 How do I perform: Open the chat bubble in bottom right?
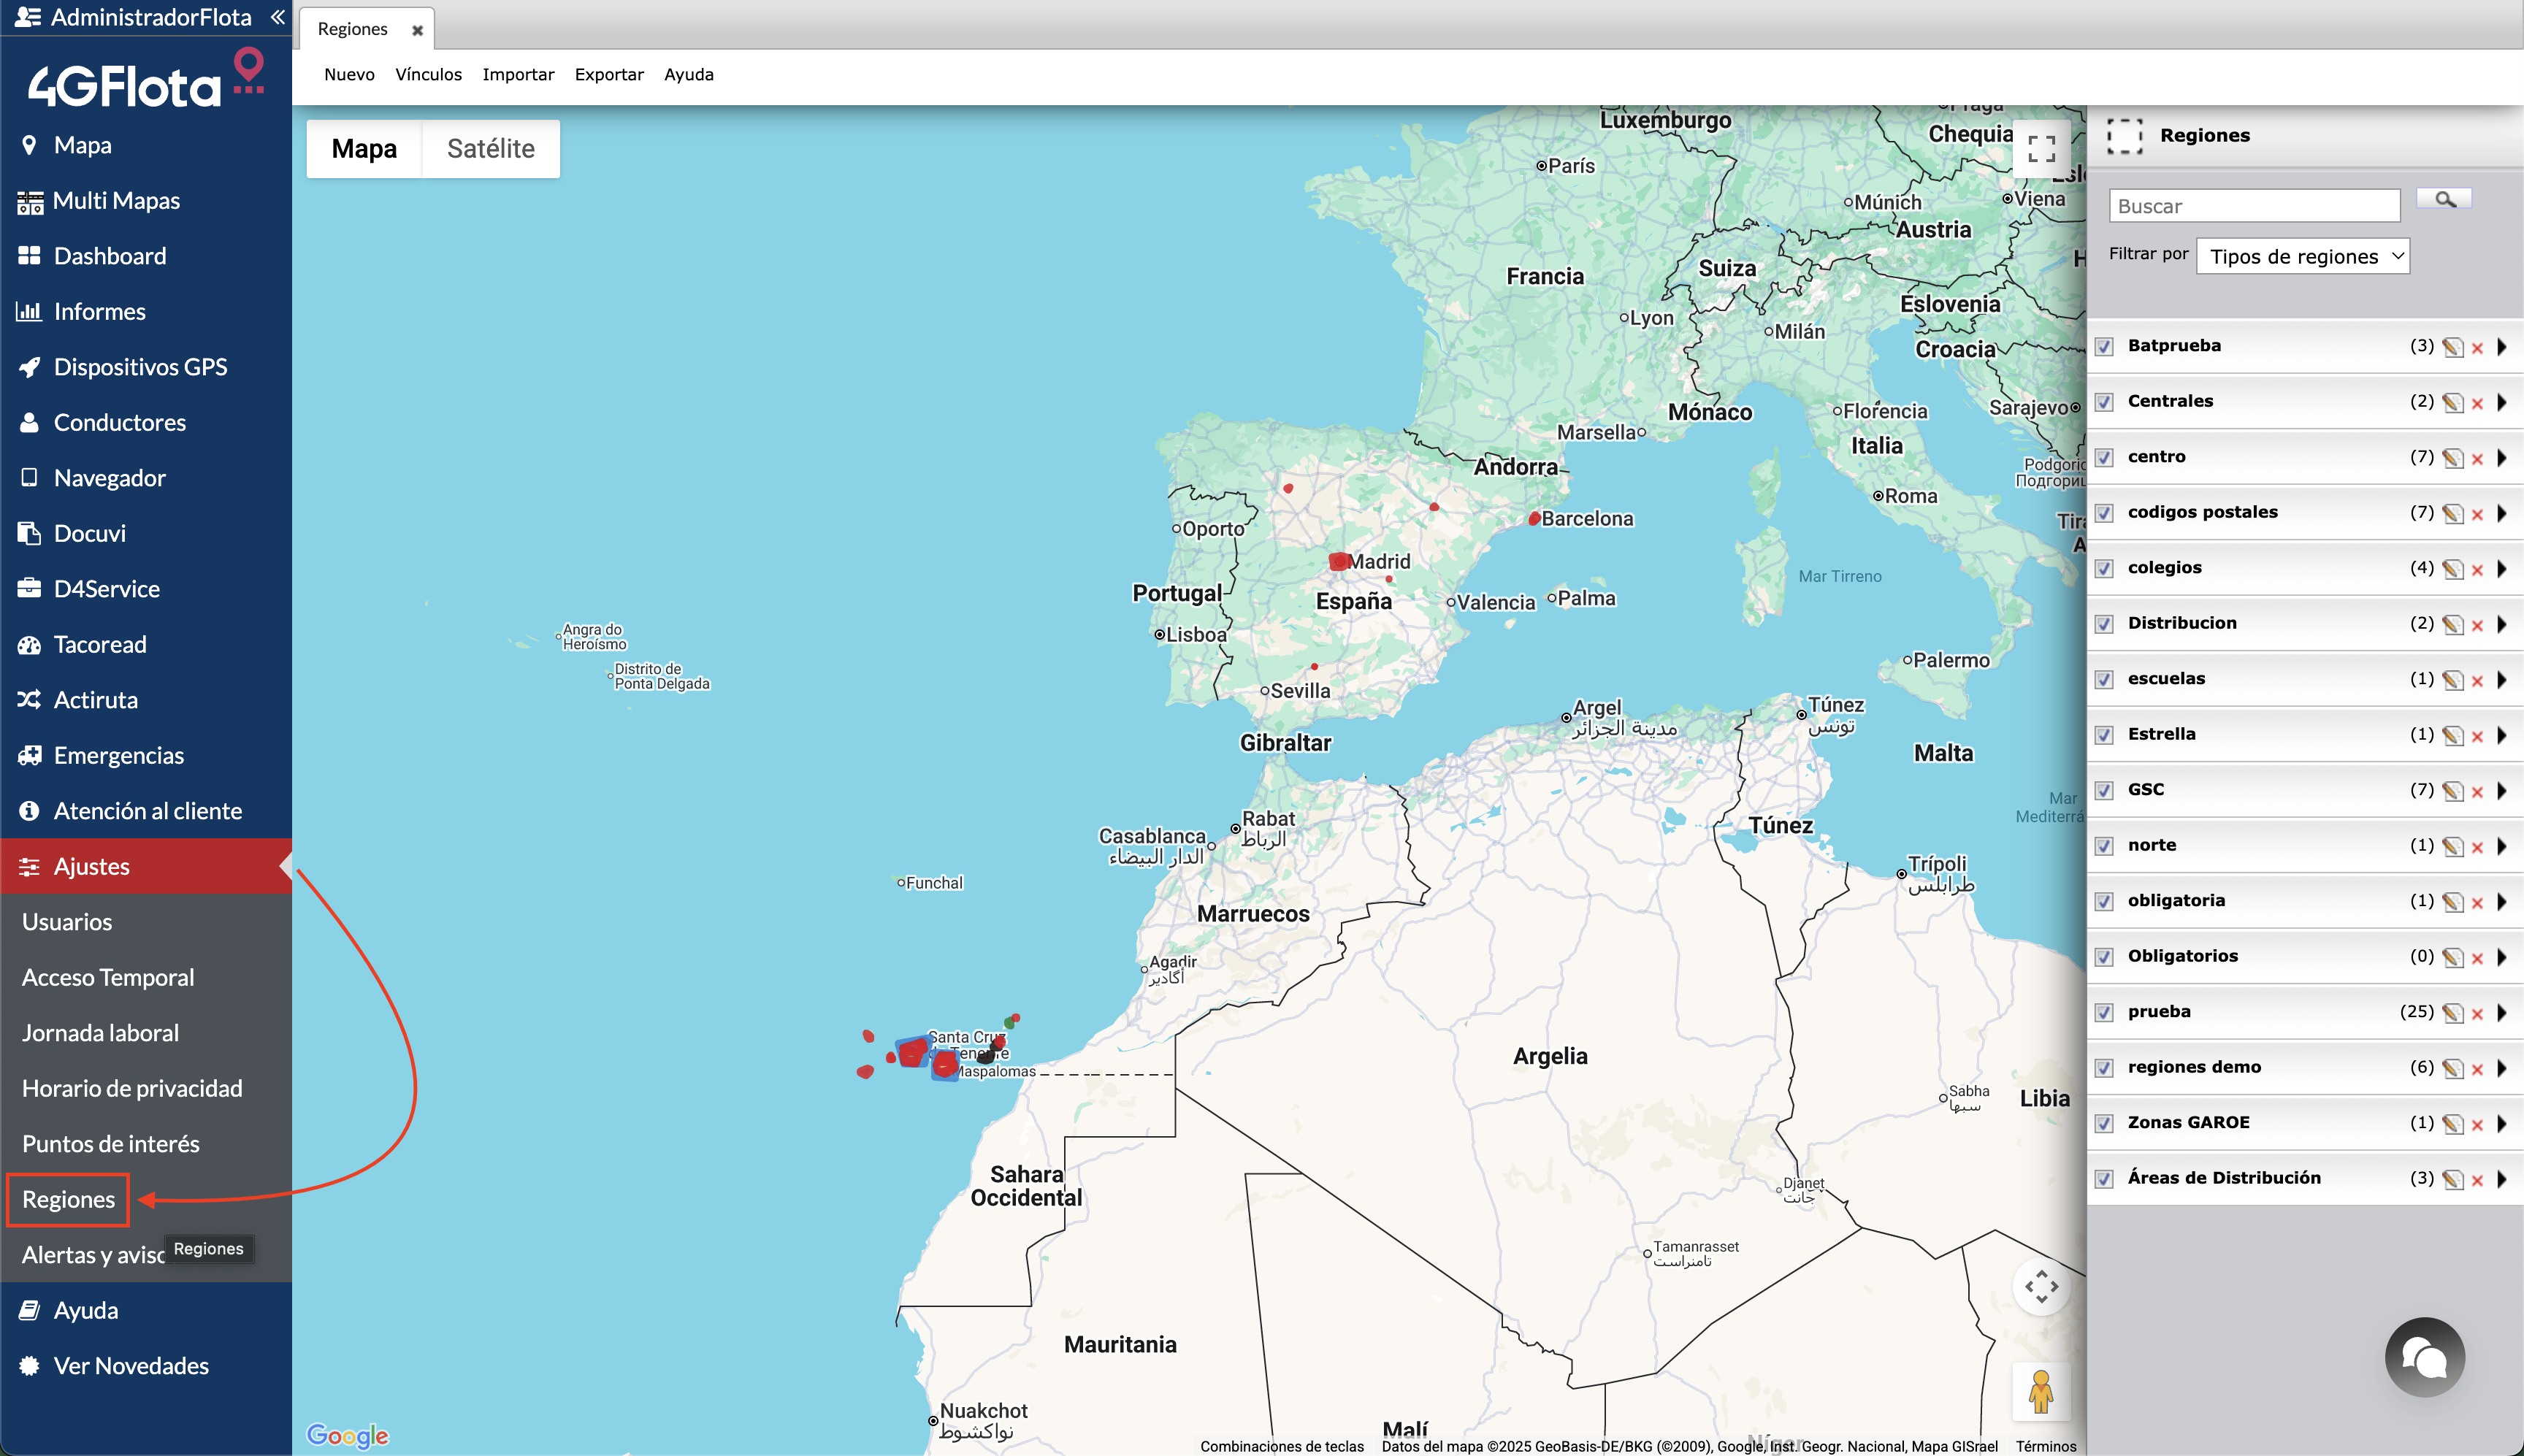(x=2424, y=1357)
